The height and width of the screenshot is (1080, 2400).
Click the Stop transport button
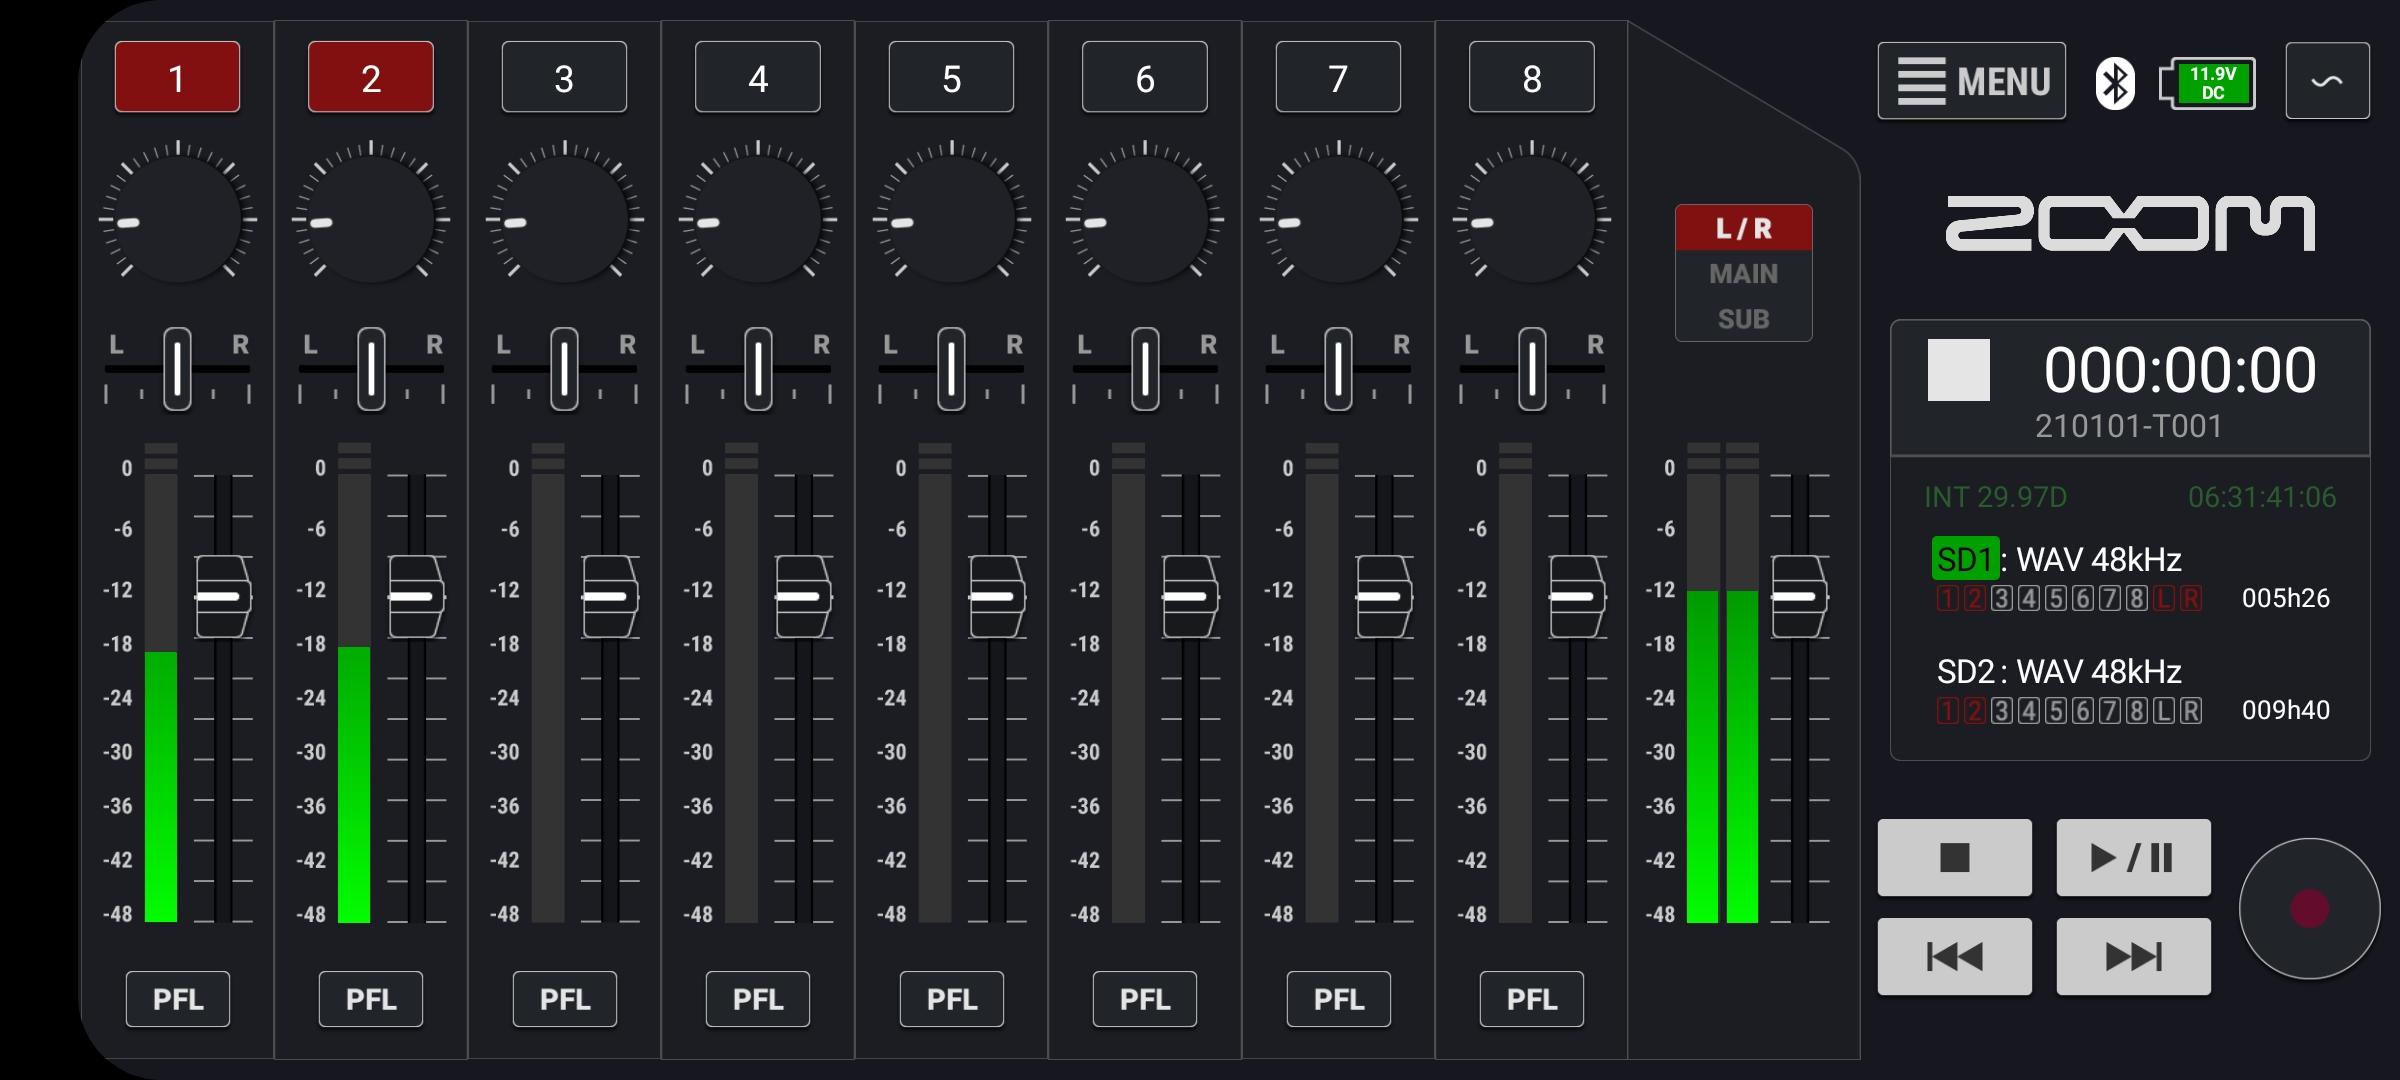coord(1955,858)
